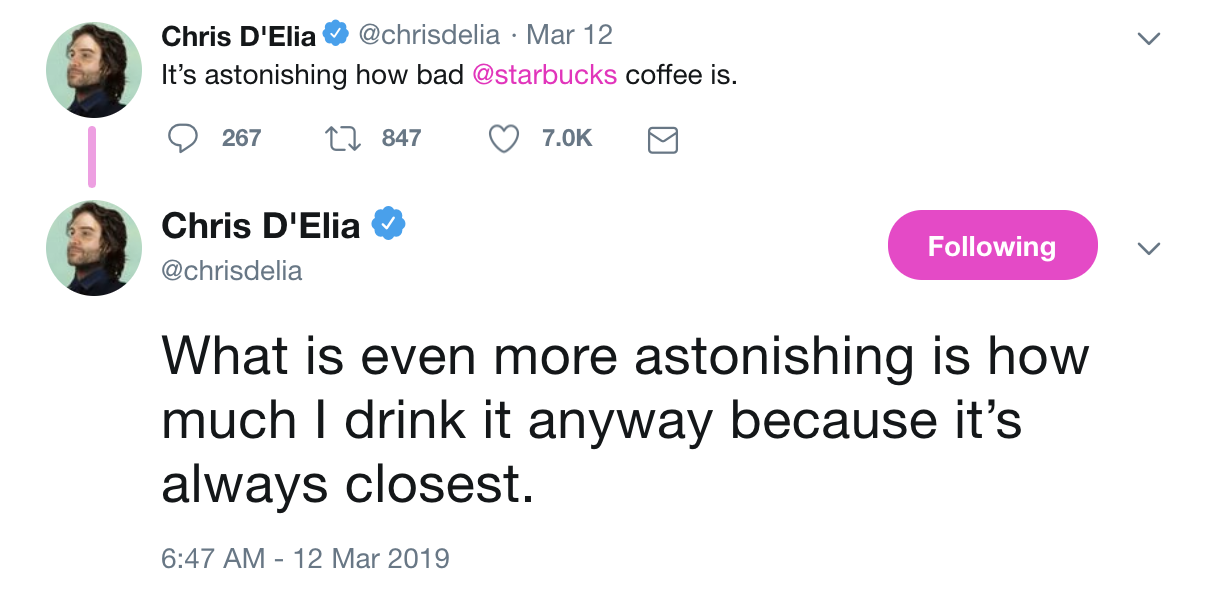
Task: Click the verified checkmark on the reply tweet
Action: coord(390,224)
